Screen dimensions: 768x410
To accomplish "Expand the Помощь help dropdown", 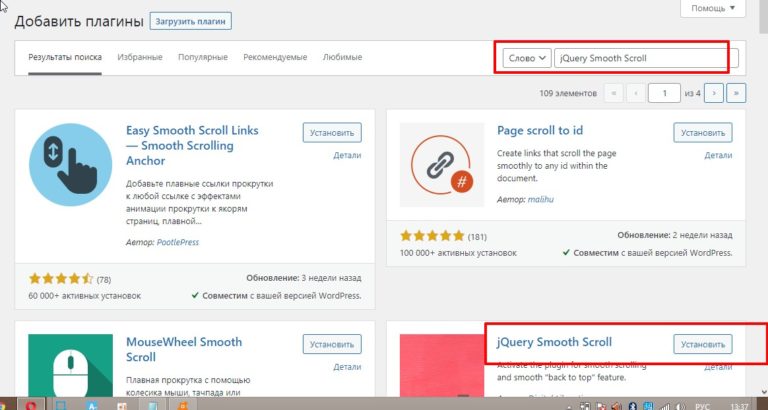I will (713, 8).
